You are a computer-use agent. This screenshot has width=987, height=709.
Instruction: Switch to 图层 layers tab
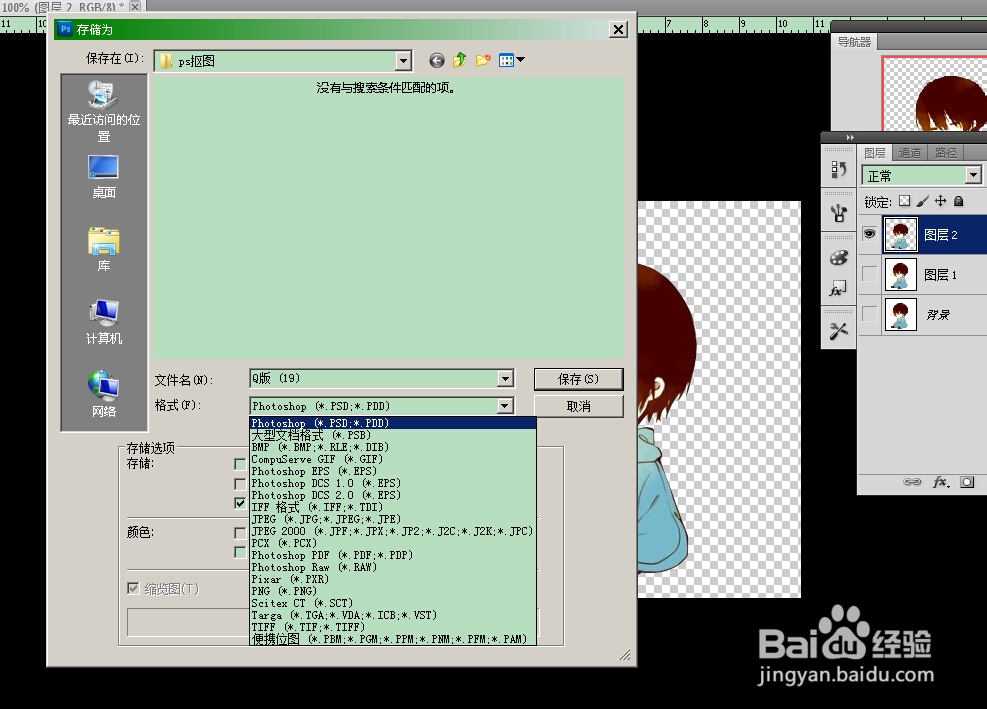click(x=874, y=153)
